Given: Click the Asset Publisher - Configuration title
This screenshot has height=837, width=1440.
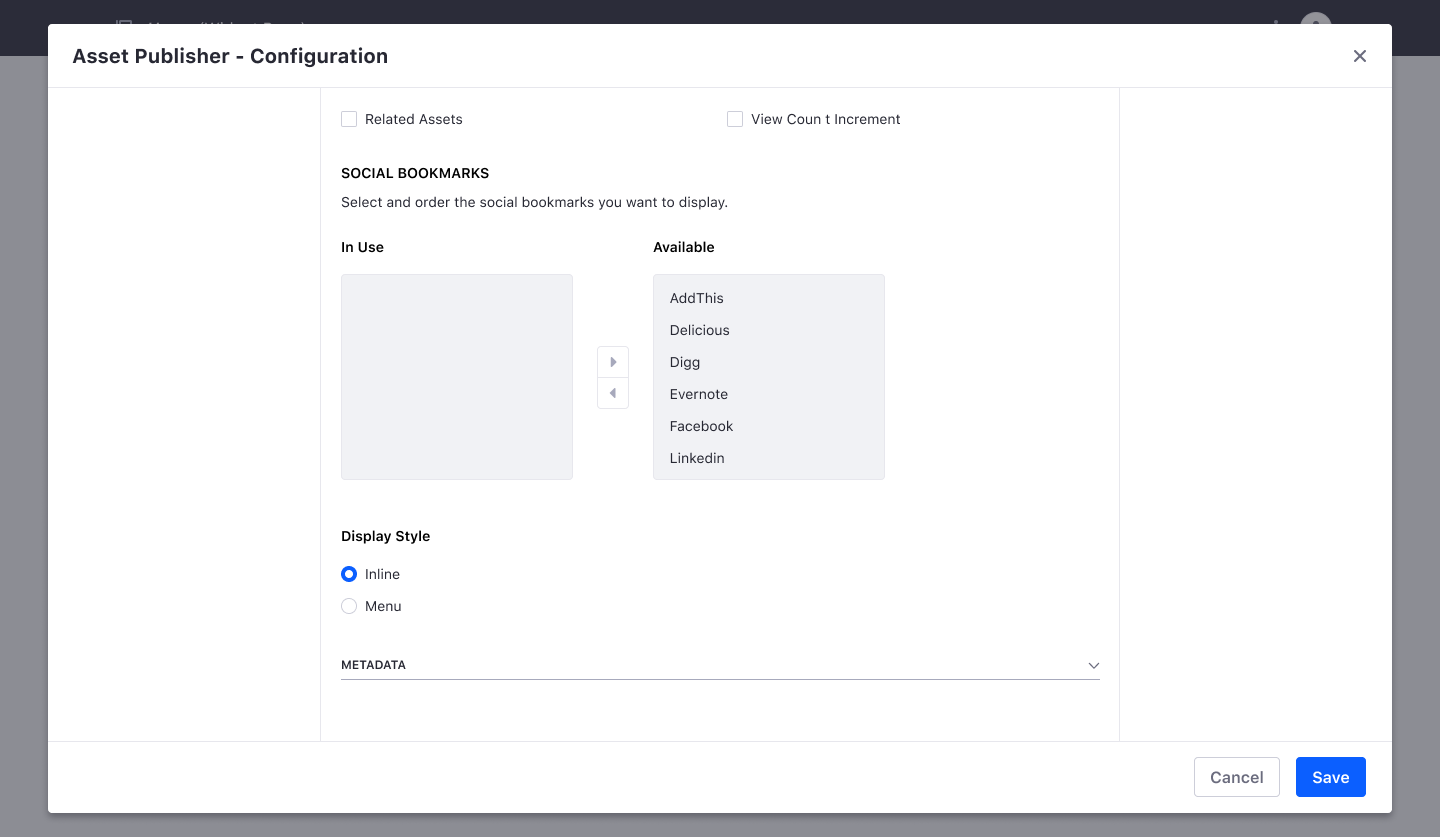Looking at the screenshot, I should click(230, 56).
